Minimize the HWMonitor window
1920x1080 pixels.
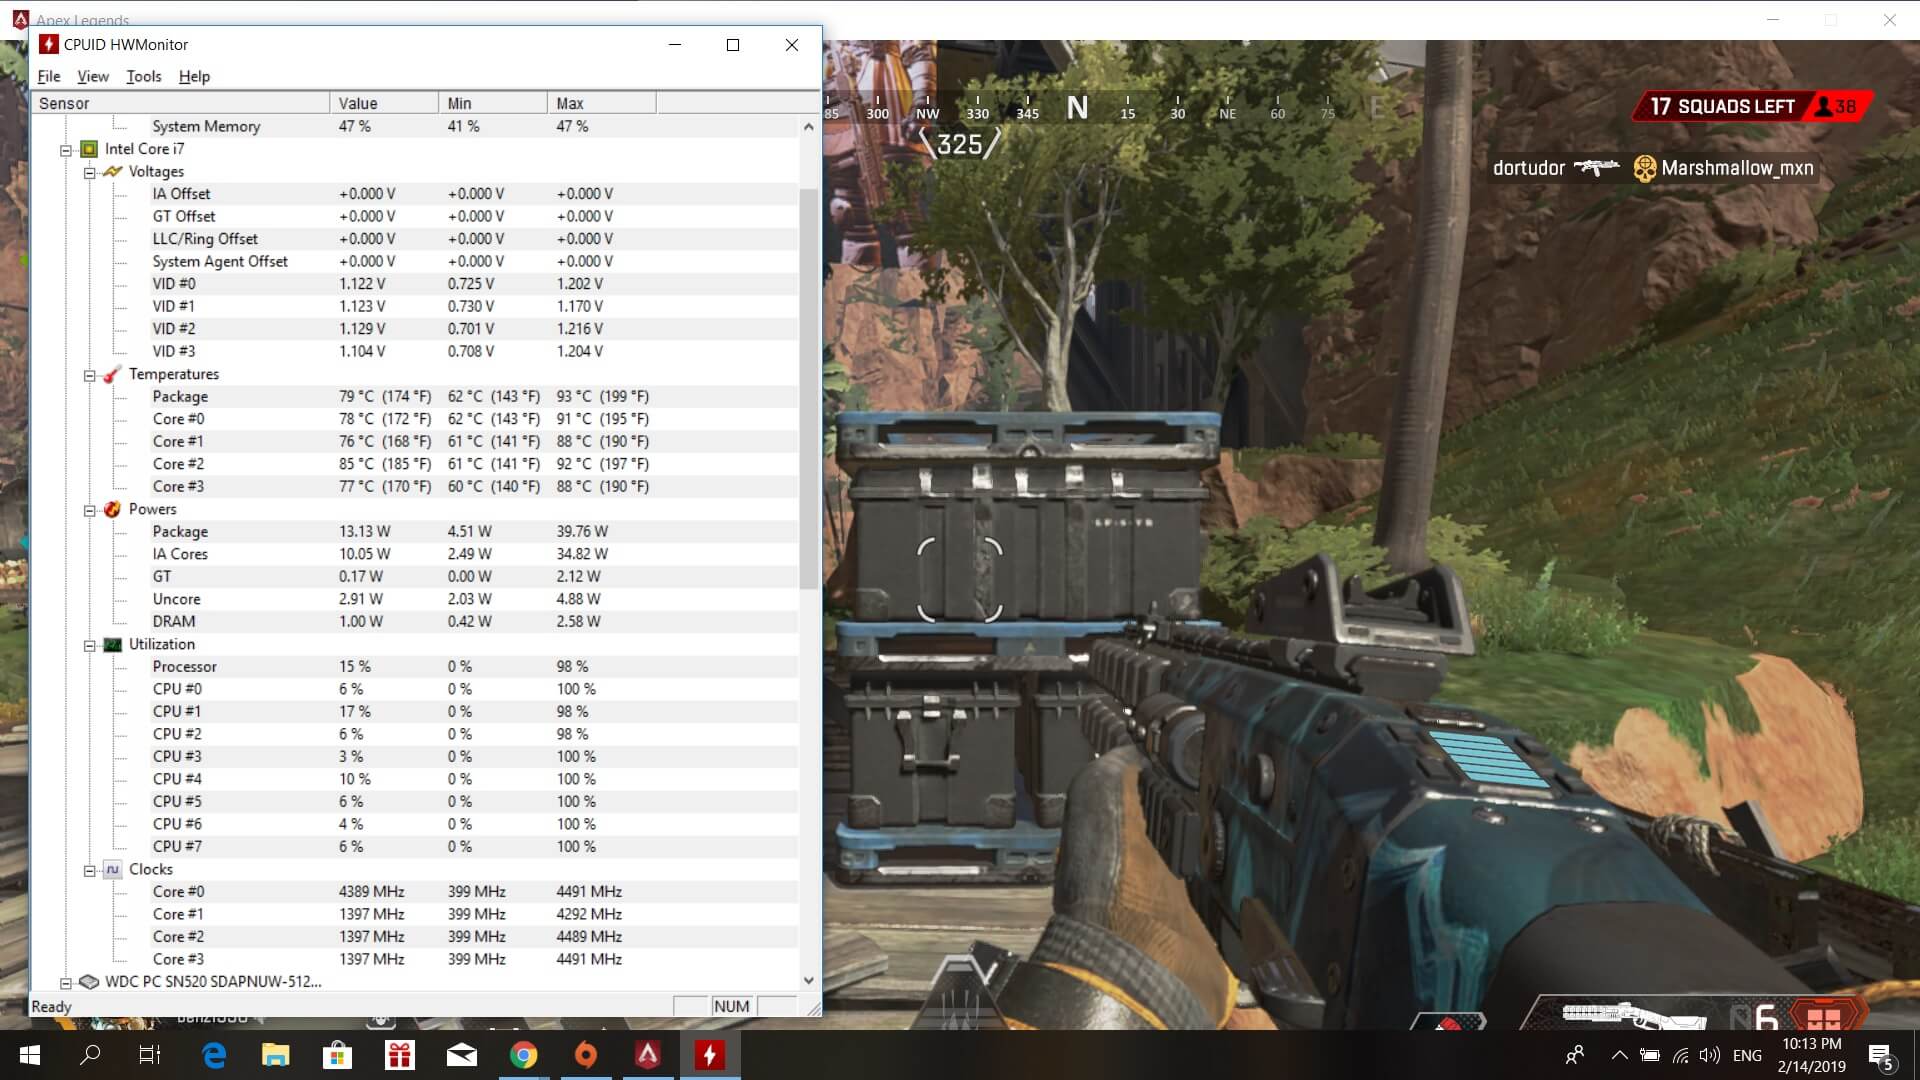675,44
